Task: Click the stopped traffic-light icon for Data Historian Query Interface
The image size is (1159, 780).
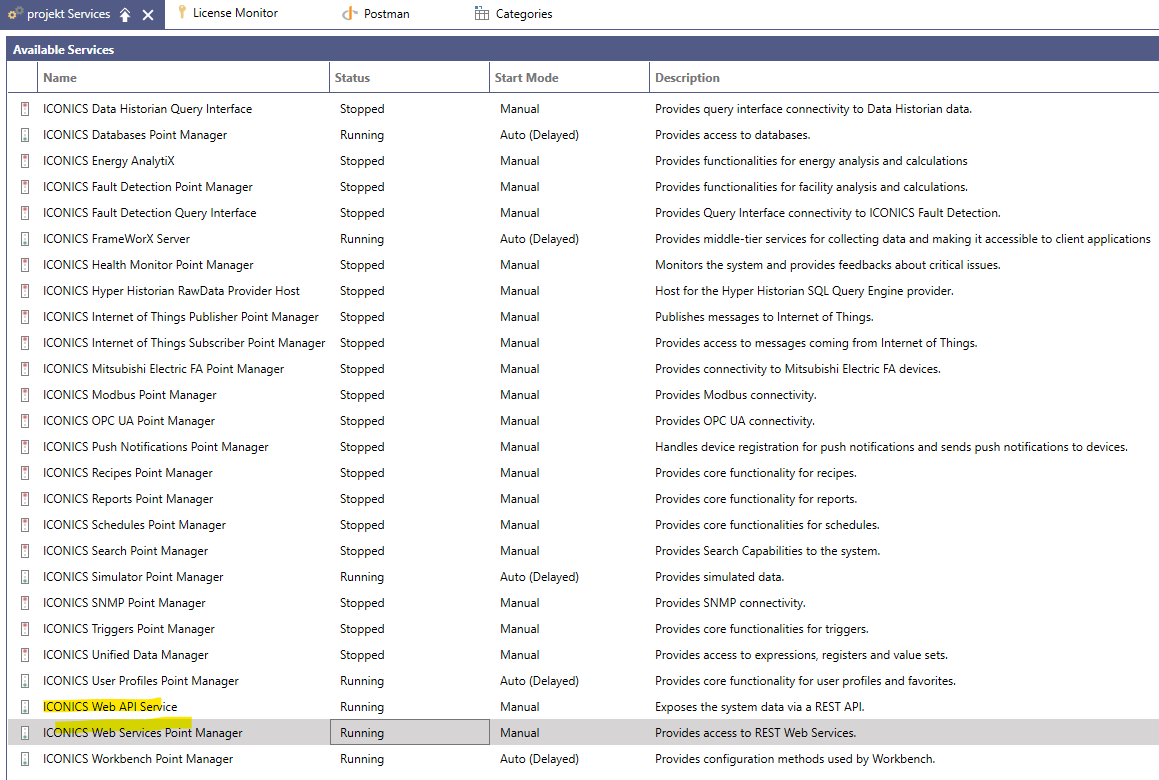Action: pos(24,109)
